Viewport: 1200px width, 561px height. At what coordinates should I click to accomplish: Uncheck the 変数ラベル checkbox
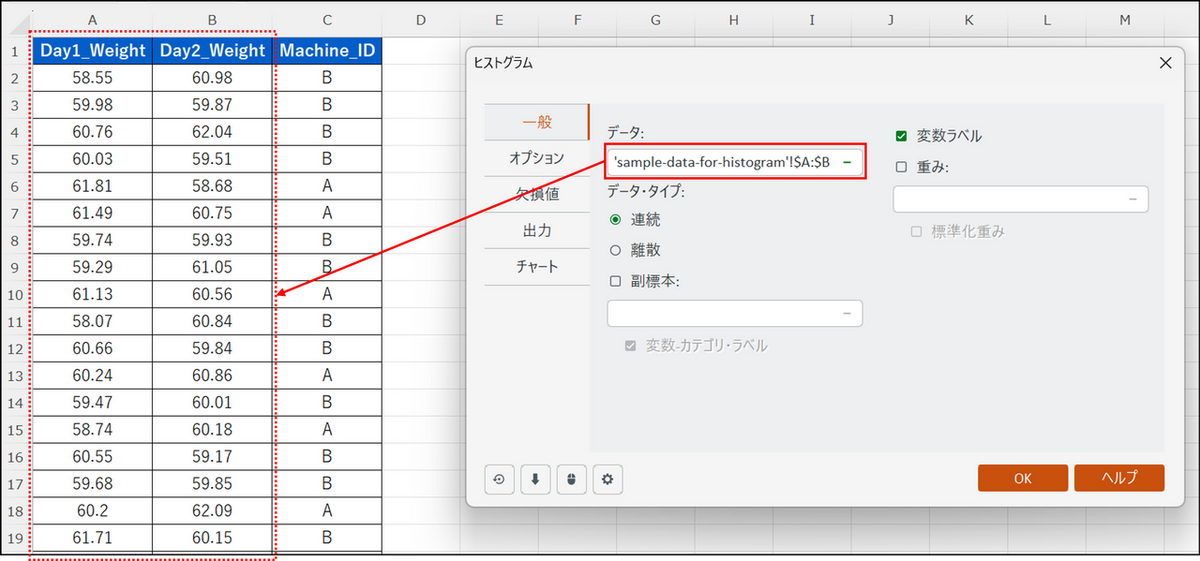pos(901,136)
